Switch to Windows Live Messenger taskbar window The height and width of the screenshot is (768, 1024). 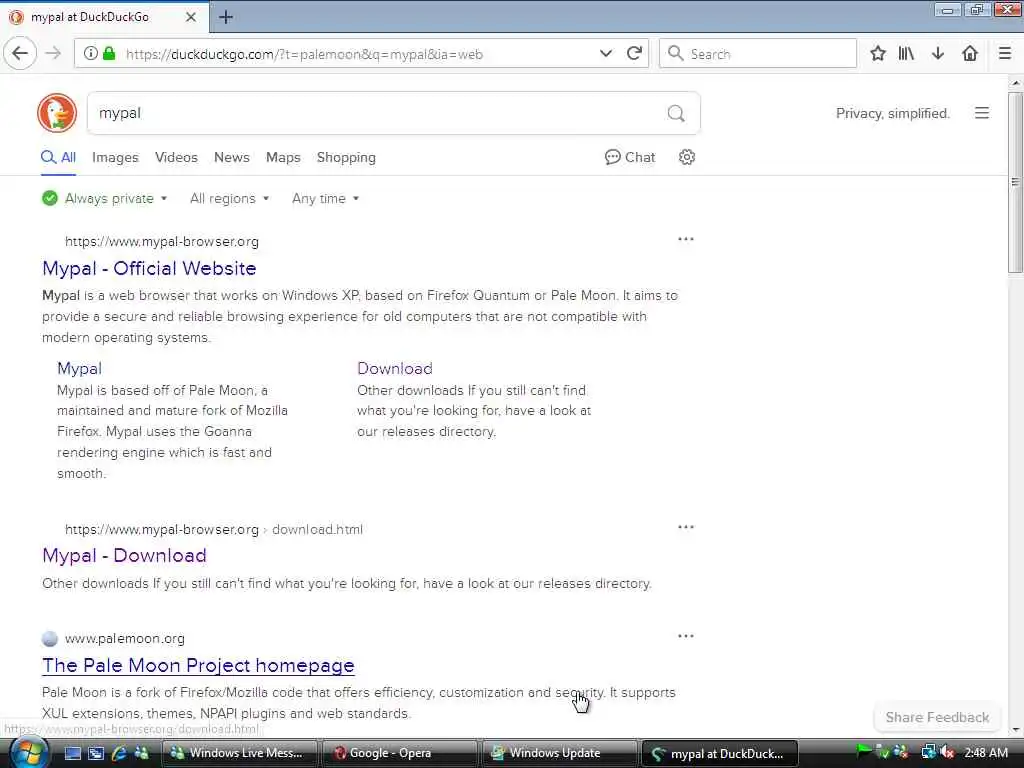point(238,754)
